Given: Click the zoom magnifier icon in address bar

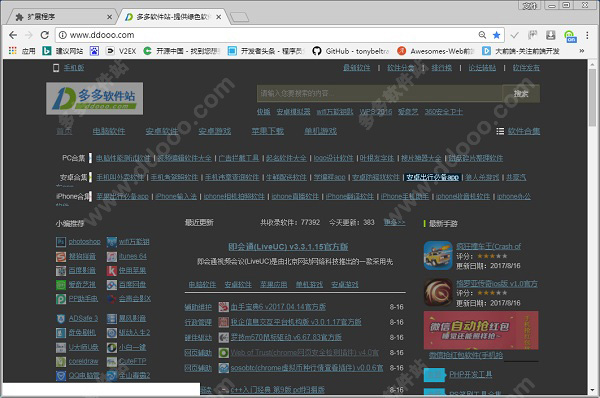Looking at the screenshot, I should click(482, 35).
